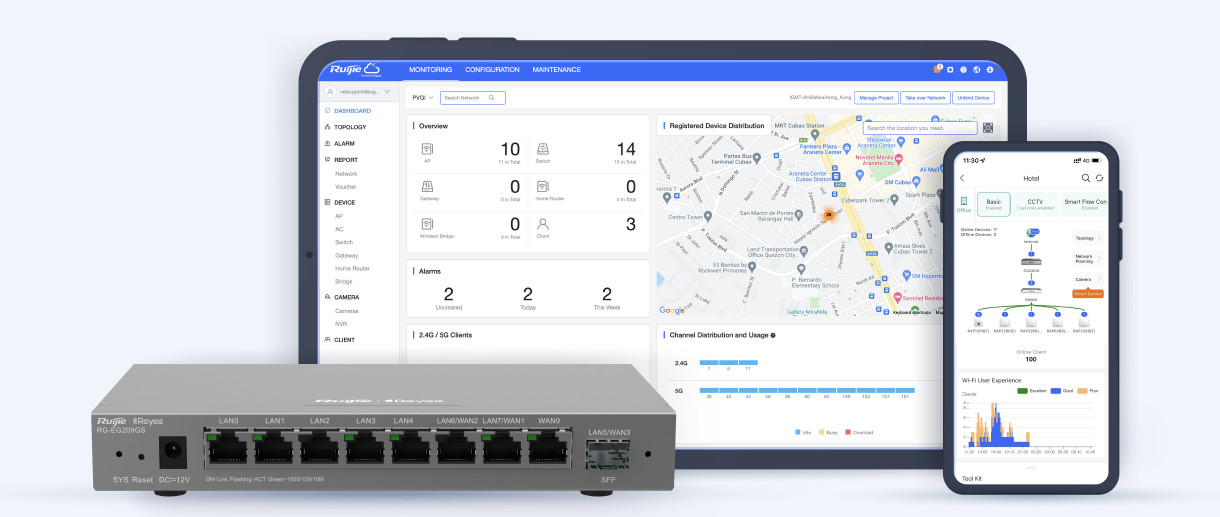Select the Smart Flow Control tab on phone

(1085, 204)
